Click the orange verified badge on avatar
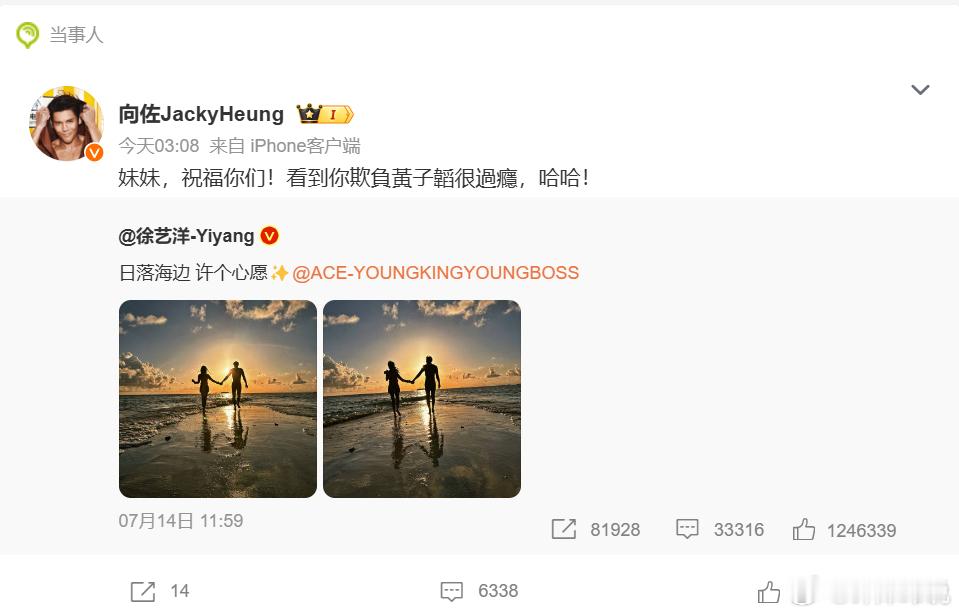The width and height of the screenshot is (959, 615). (x=94, y=152)
